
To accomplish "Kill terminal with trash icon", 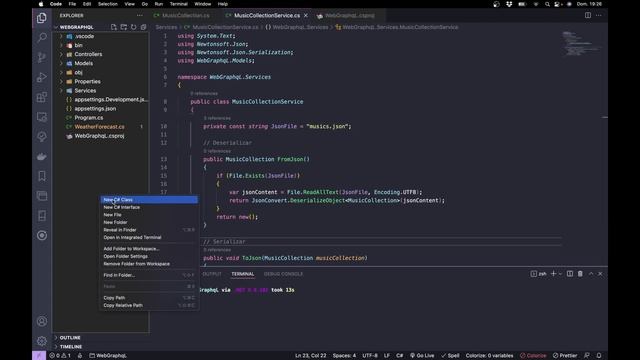I will [580, 274].
